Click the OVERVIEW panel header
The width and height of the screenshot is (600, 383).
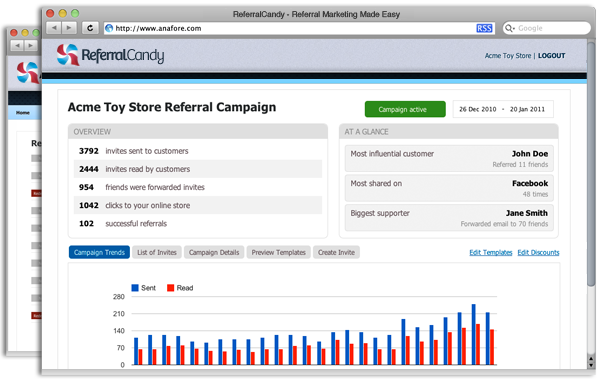click(198, 132)
